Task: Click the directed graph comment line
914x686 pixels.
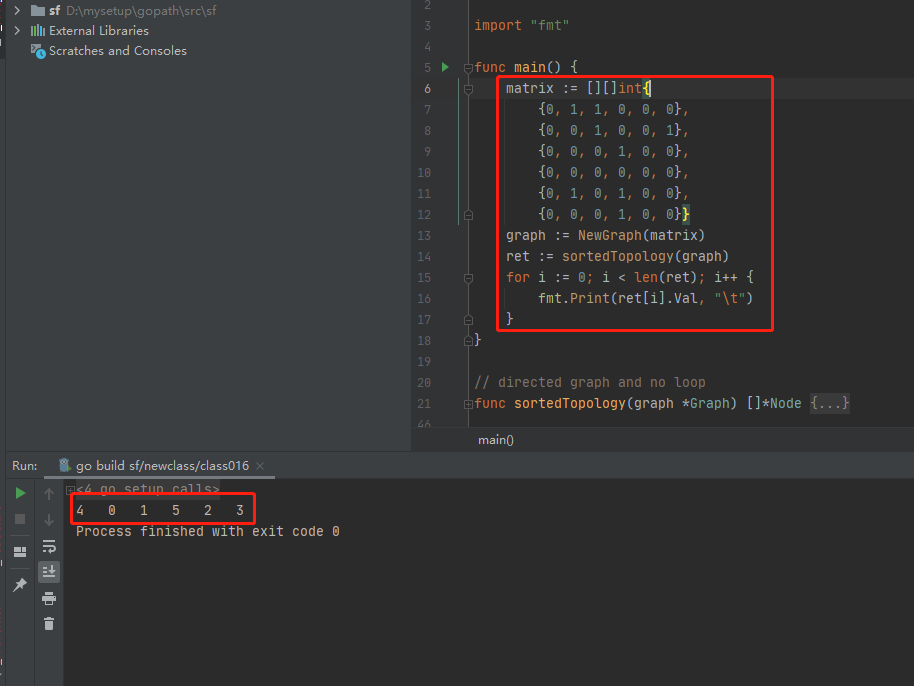Action: (590, 382)
